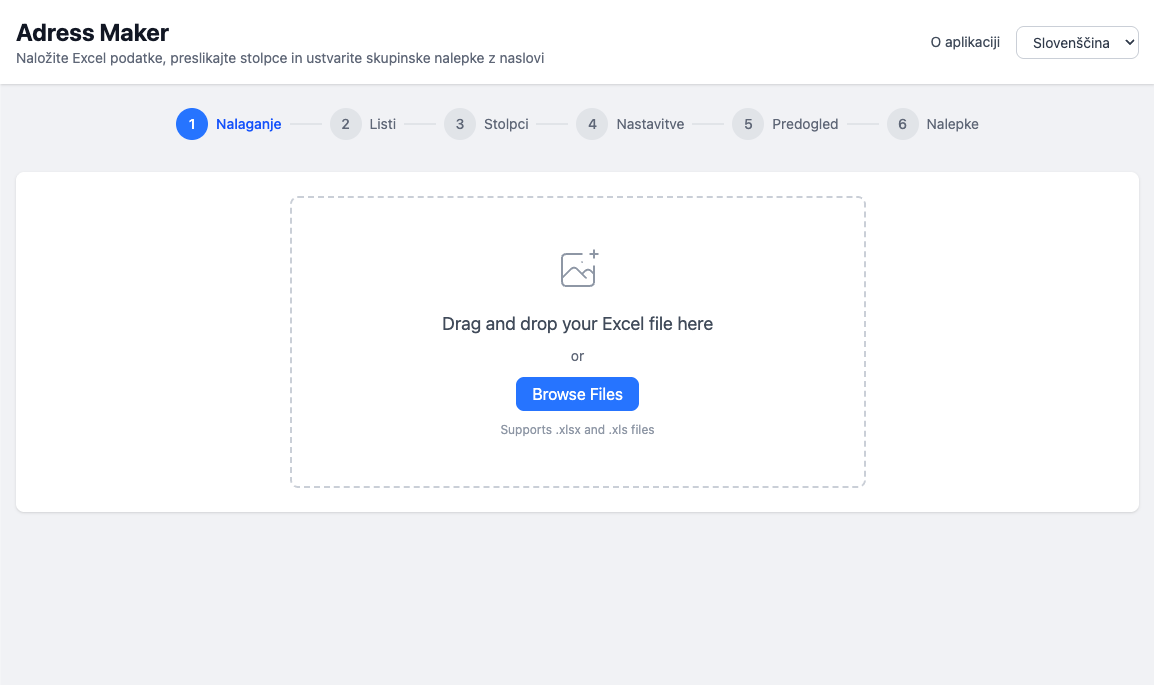Click step 5 circle for Predogled
The image size is (1154, 685).
click(748, 124)
